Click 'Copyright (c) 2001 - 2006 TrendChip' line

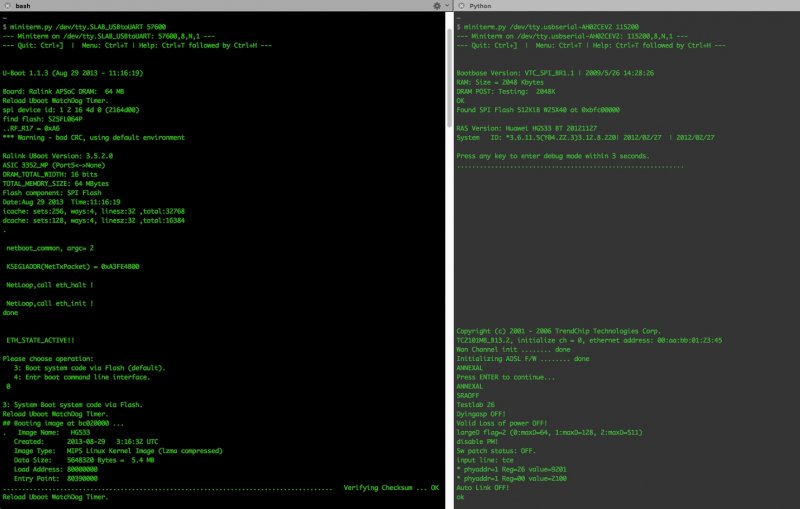coord(559,331)
